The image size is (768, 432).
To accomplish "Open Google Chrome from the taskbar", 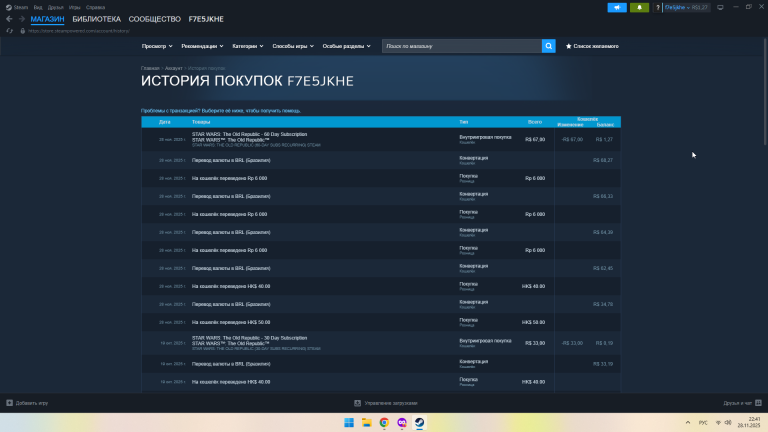I will [x=384, y=423].
